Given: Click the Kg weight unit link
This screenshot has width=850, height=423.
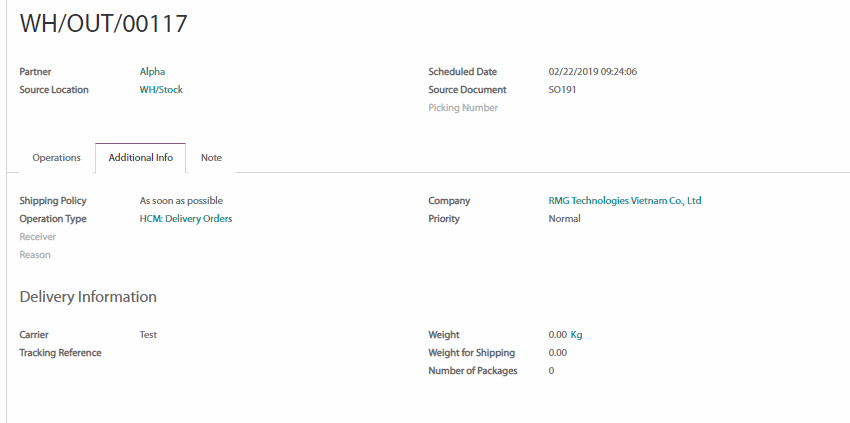Looking at the screenshot, I should pyautogui.click(x=576, y=335).
